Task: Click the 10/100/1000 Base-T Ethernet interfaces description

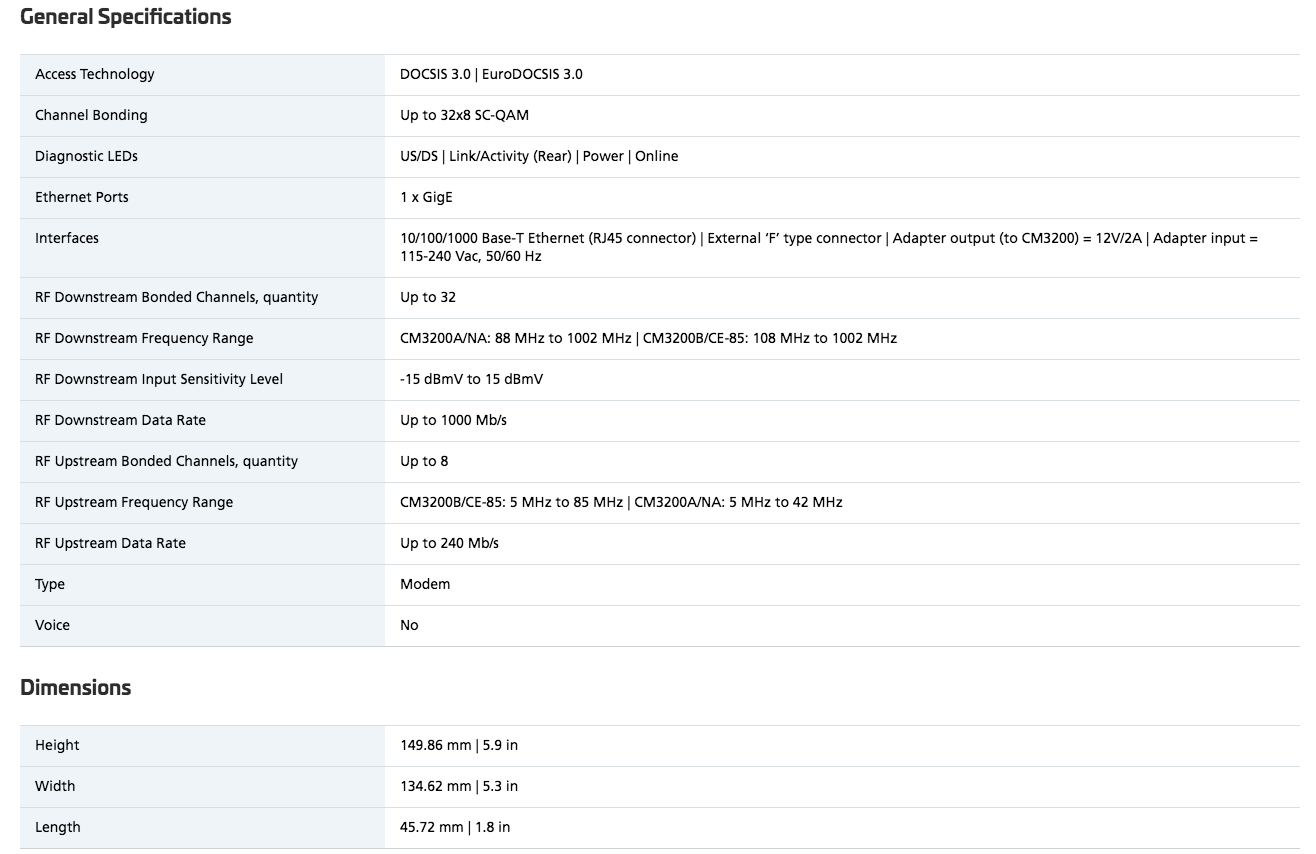Action: (x=829, y=247)
